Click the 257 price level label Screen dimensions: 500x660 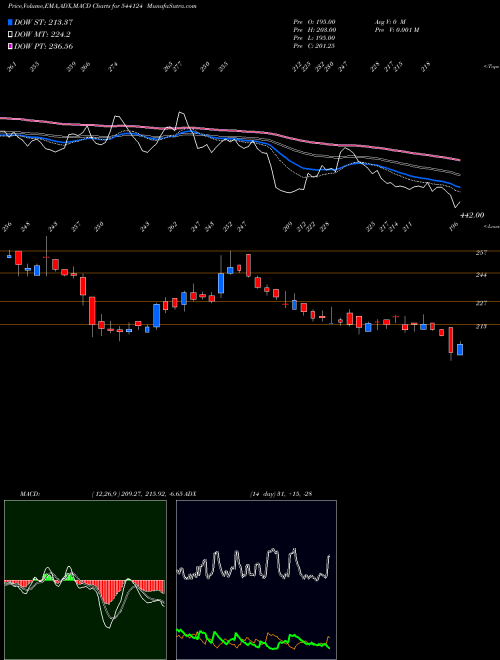point(481,253)
